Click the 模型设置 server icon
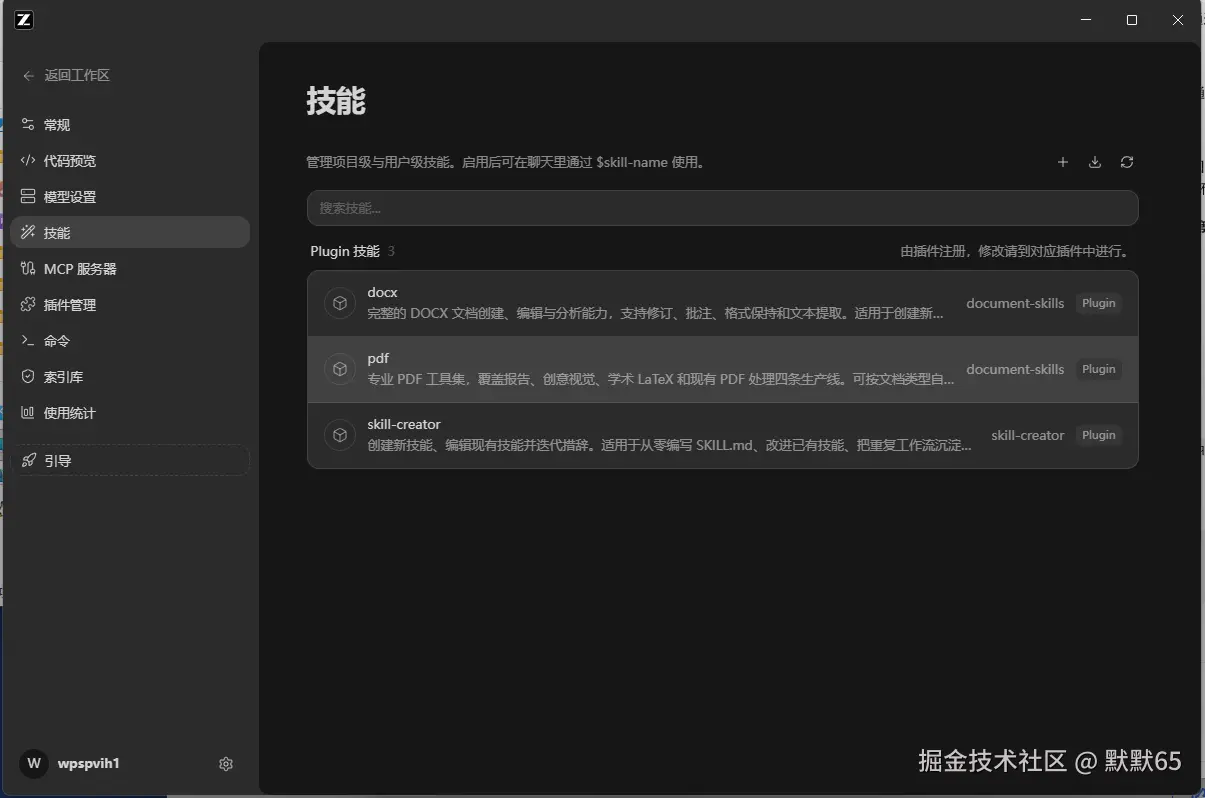Image resolution: width=1205 pixels, height=798 pixels. point(28,197)
